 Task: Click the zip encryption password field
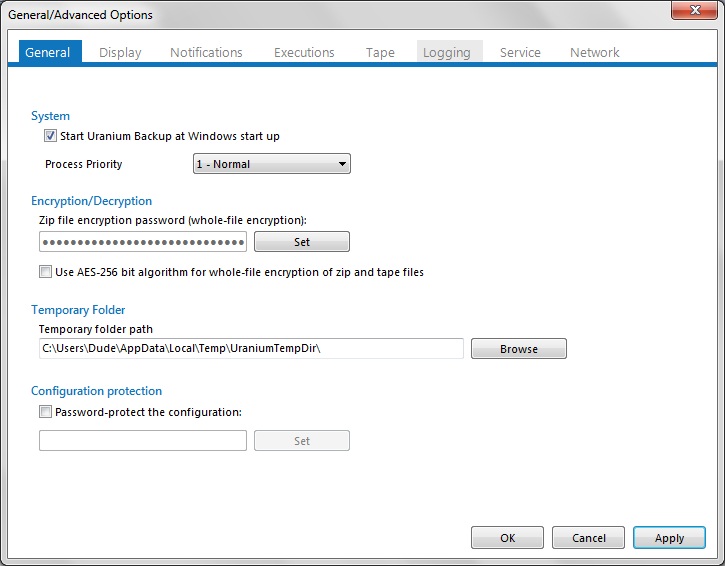(x=143, y=242)
